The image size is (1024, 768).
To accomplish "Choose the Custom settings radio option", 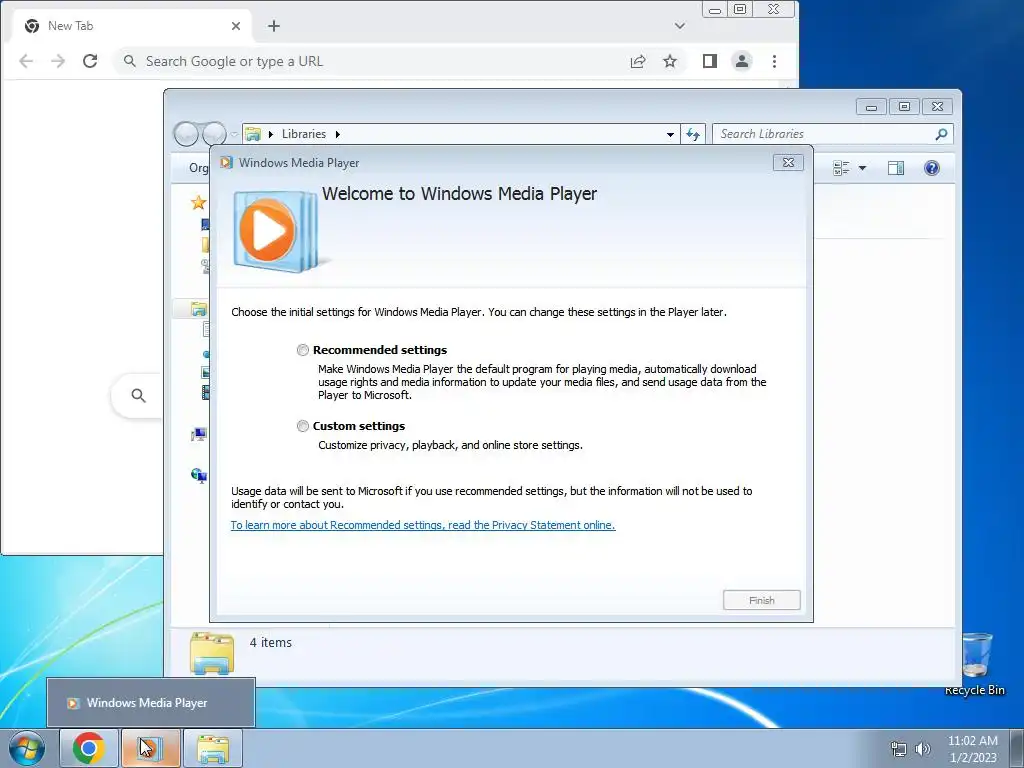I will [302, 426].
